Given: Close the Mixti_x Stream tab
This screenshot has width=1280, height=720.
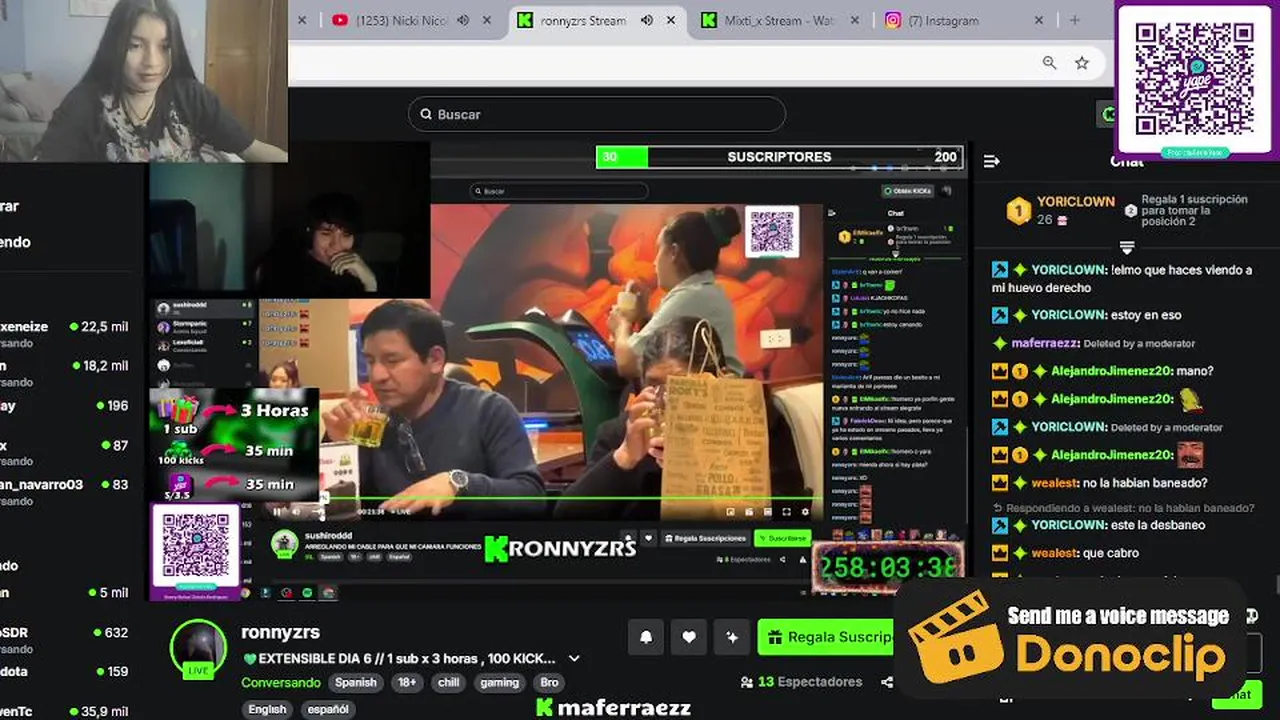Looking at the screenshot, I should [x=853, y=20].
